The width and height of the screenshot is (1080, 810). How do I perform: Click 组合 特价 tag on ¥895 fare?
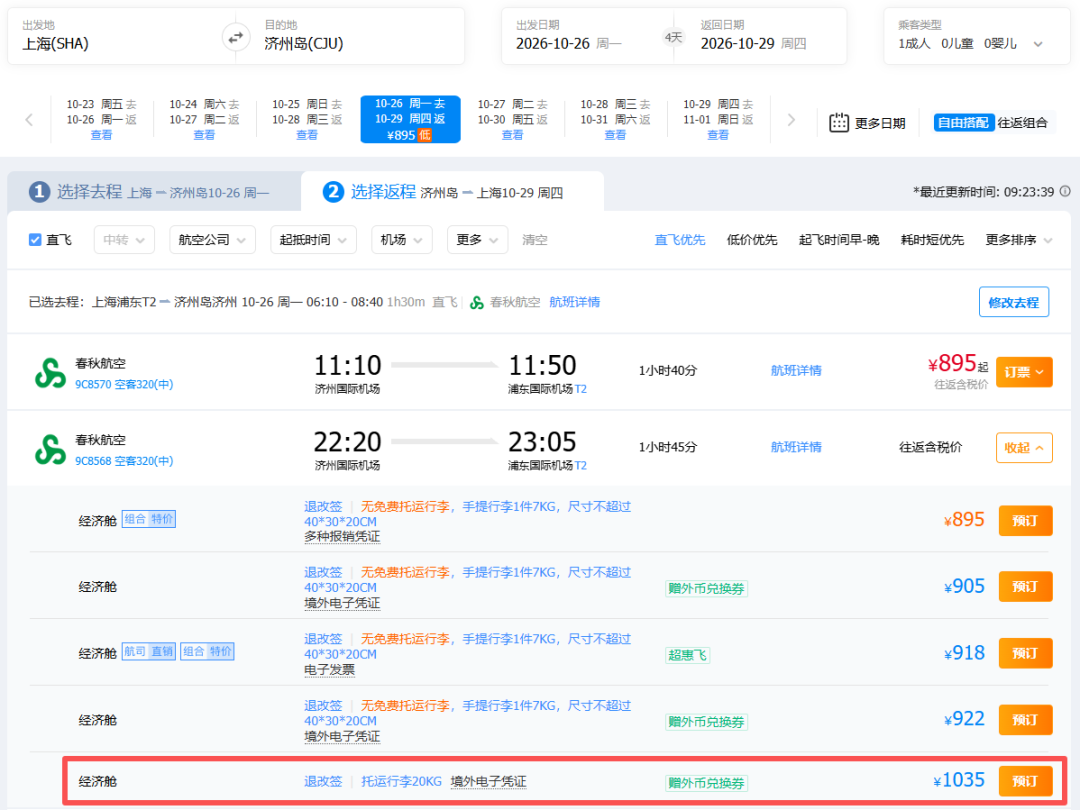coord(149,519)
